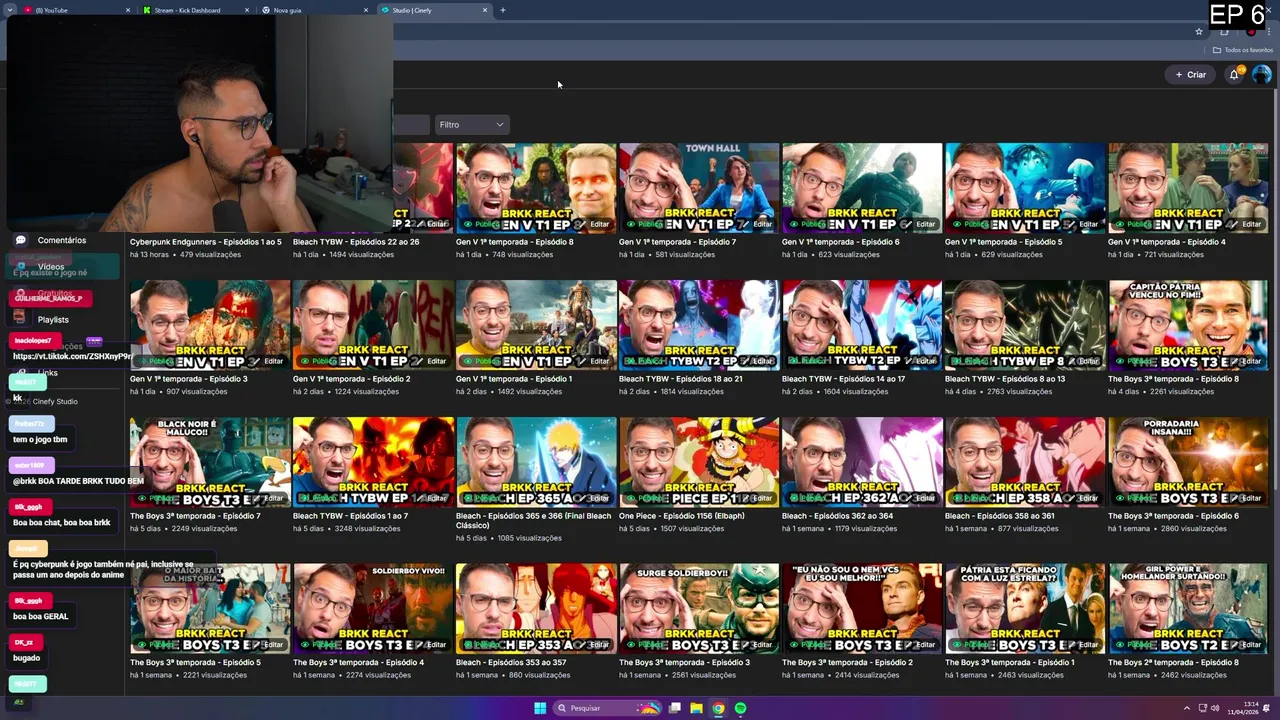Screen dimensions: 1280x720
Task: Open Playlists in the sidebar
Action: pos(53,320)
